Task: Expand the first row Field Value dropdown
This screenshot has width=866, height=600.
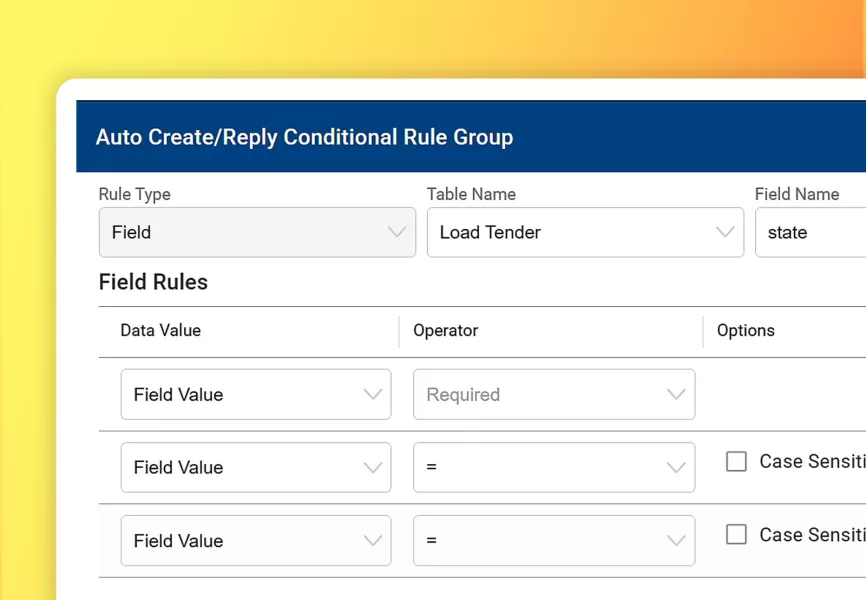Action: tap(255, 395)
